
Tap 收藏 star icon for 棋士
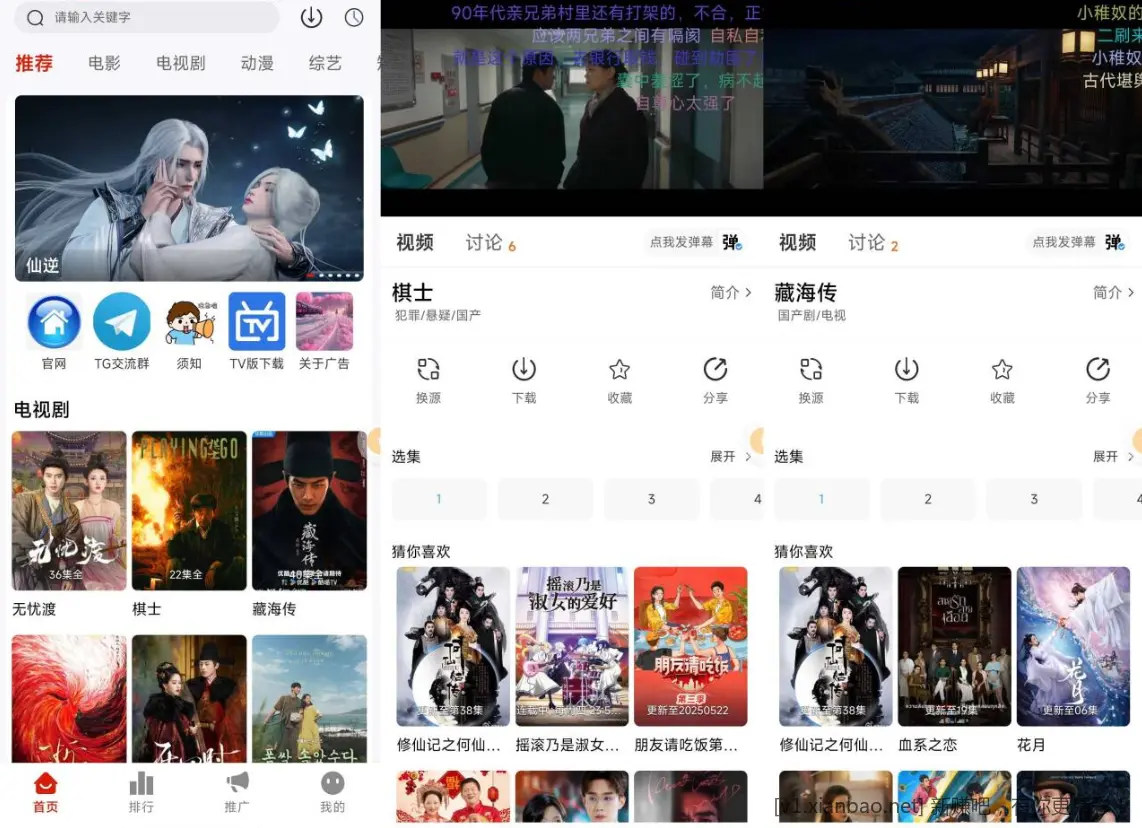[620, 369]
